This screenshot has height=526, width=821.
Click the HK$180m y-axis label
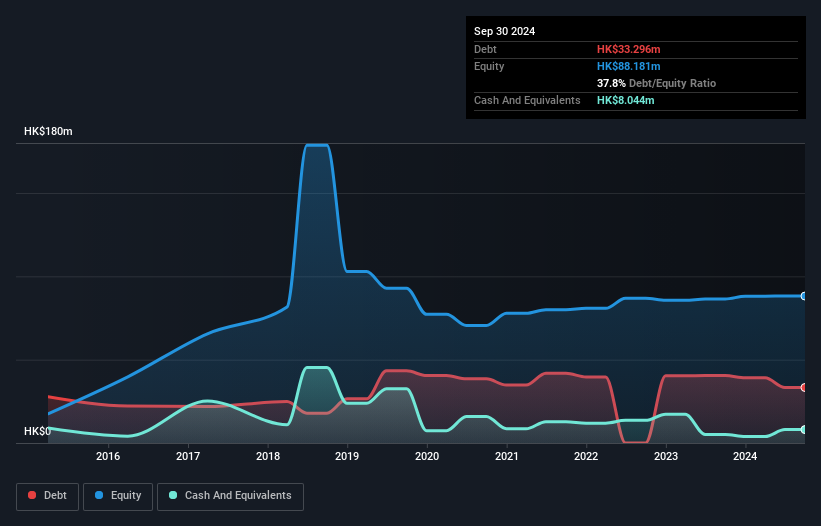(48, 131)
